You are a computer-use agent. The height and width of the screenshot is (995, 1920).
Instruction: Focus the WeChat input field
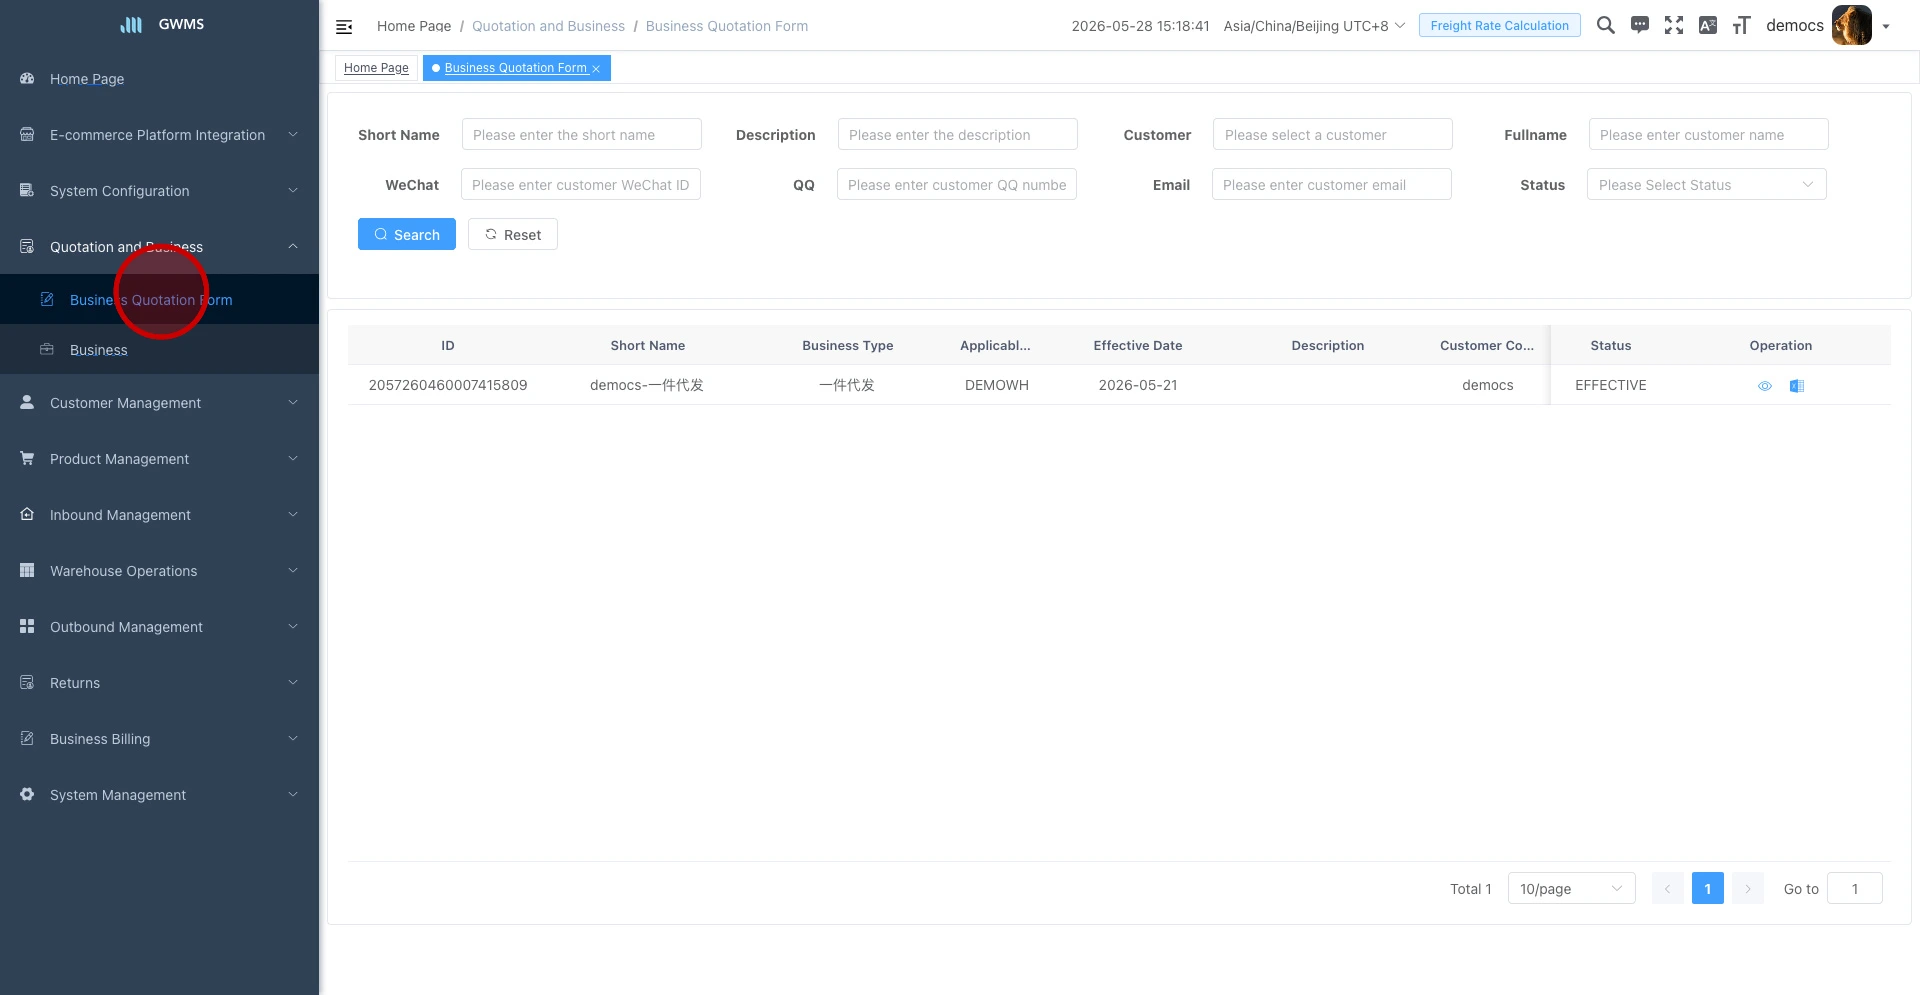pyautogui.click(x=581, y=184)
